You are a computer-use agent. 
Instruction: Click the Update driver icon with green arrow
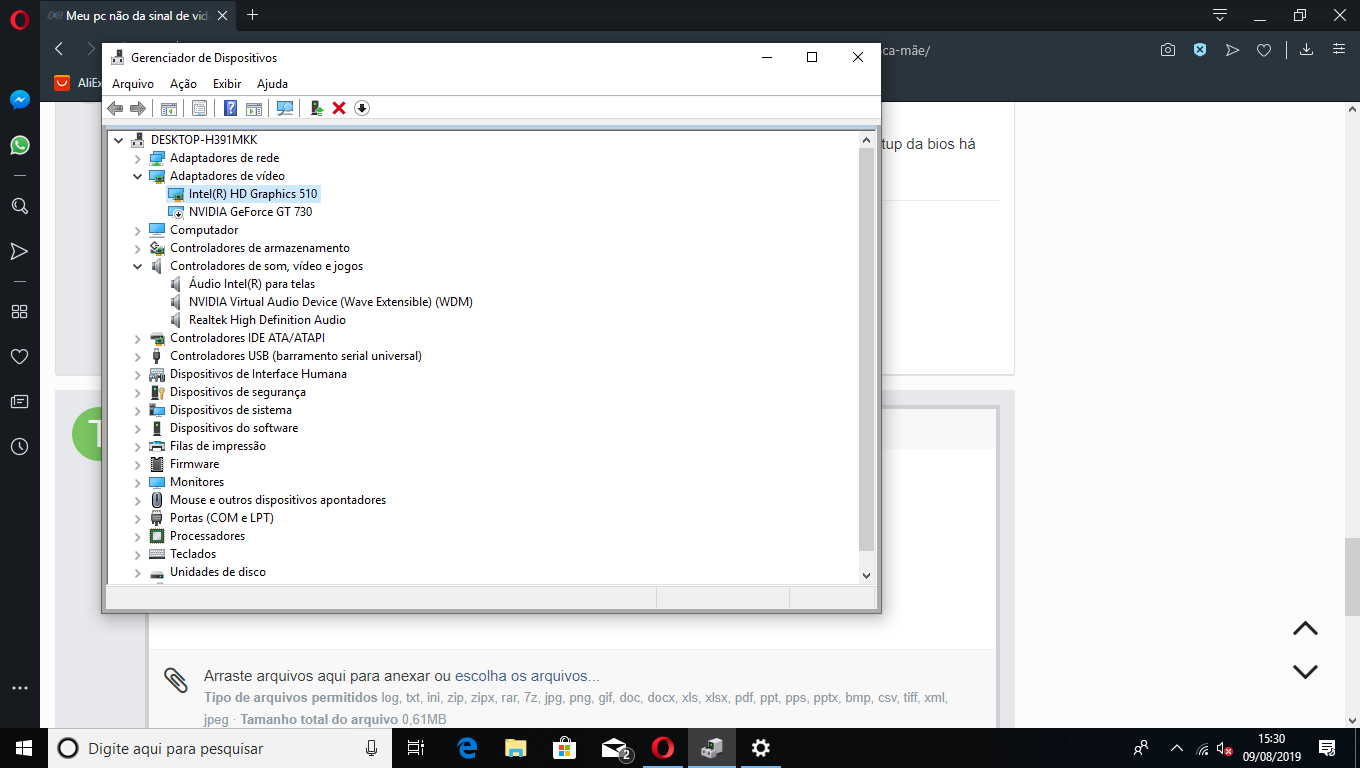316,108
